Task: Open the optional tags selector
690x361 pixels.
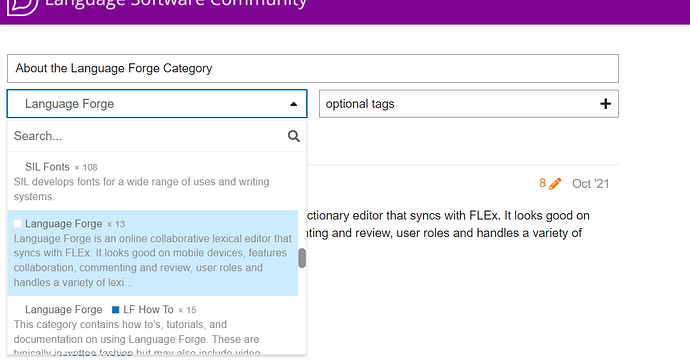Action: point(469,104)
